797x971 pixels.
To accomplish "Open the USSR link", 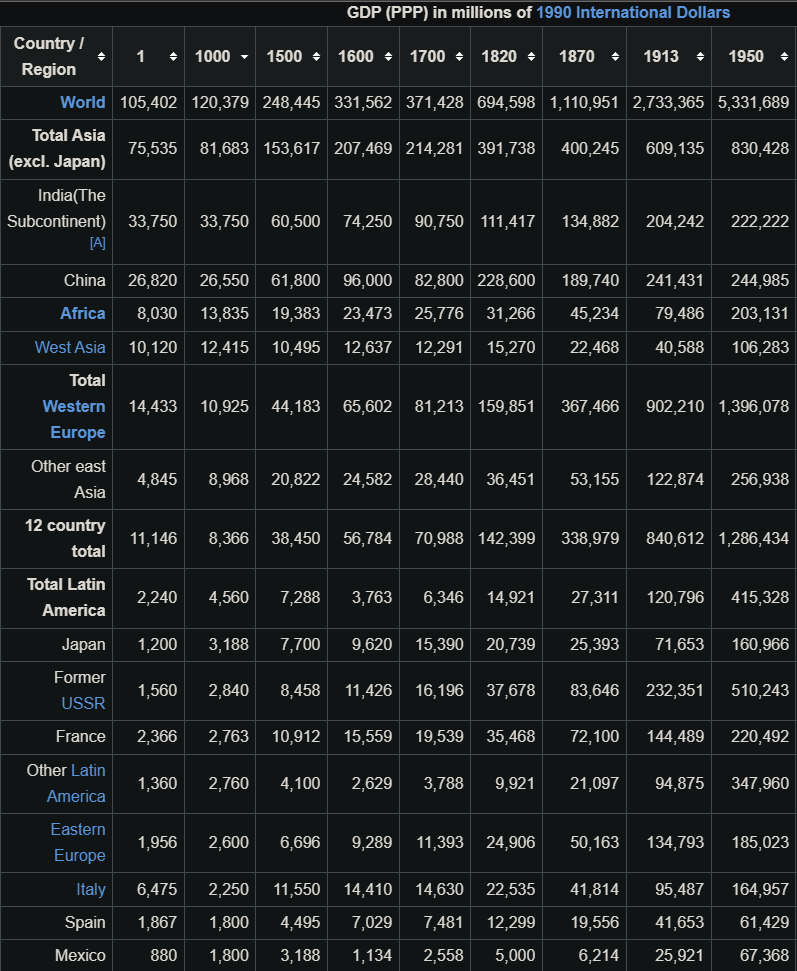I will coord(83,703).
